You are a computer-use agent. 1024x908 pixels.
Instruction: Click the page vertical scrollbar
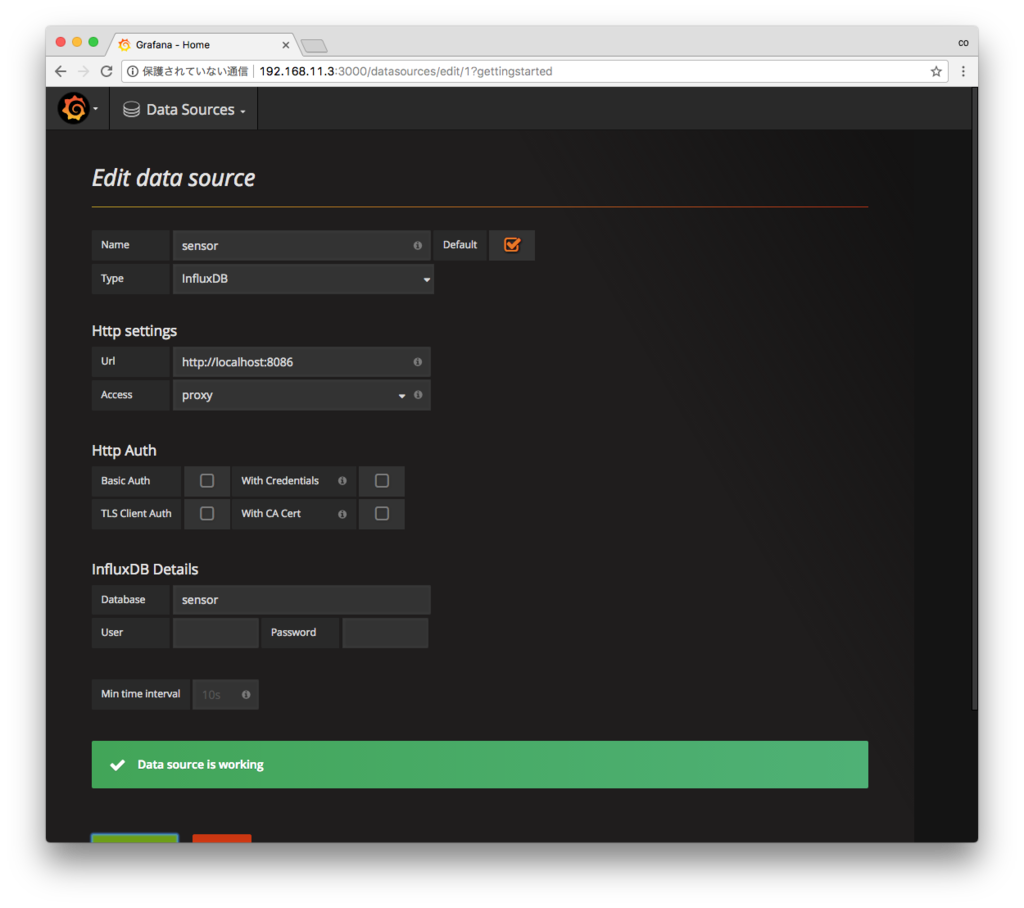[x=974, y=400]
